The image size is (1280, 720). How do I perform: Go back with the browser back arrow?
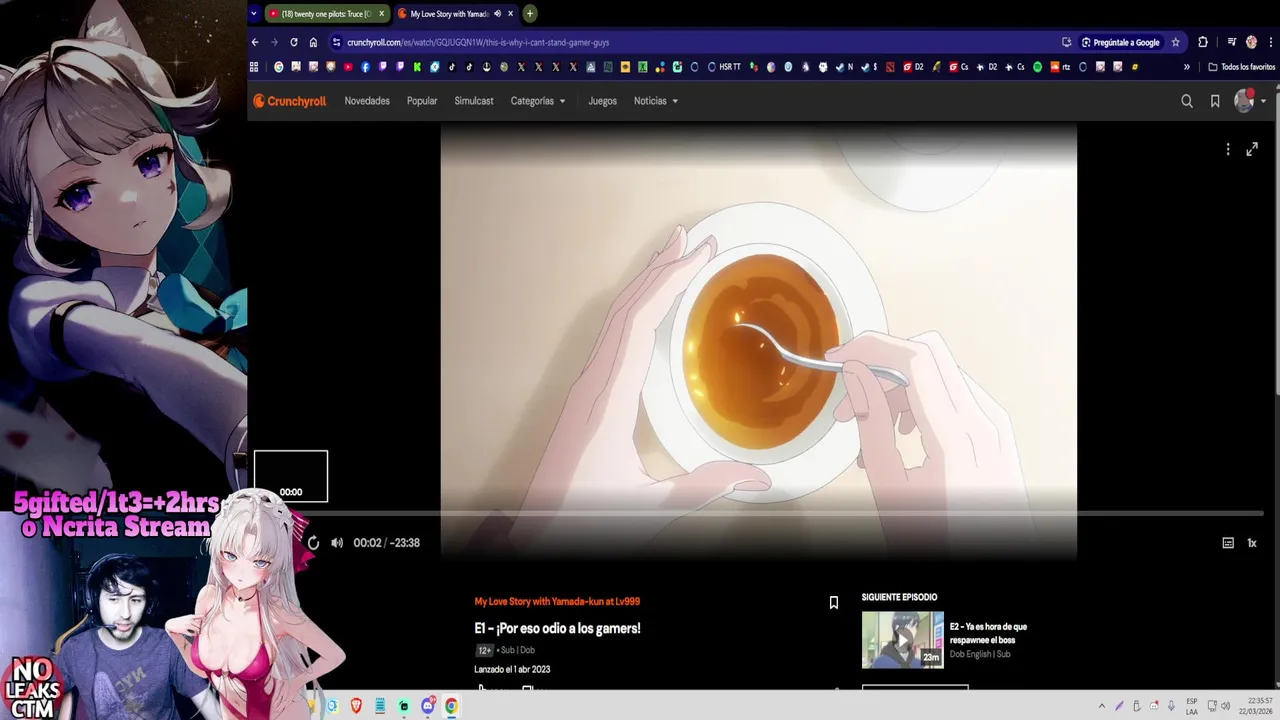click(255, 42)
